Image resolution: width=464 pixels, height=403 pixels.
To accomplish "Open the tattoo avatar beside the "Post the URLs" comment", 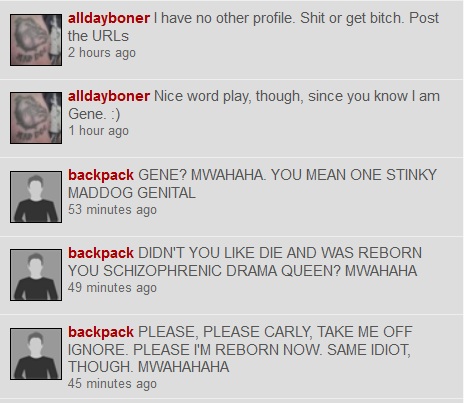I will (36, 40).
